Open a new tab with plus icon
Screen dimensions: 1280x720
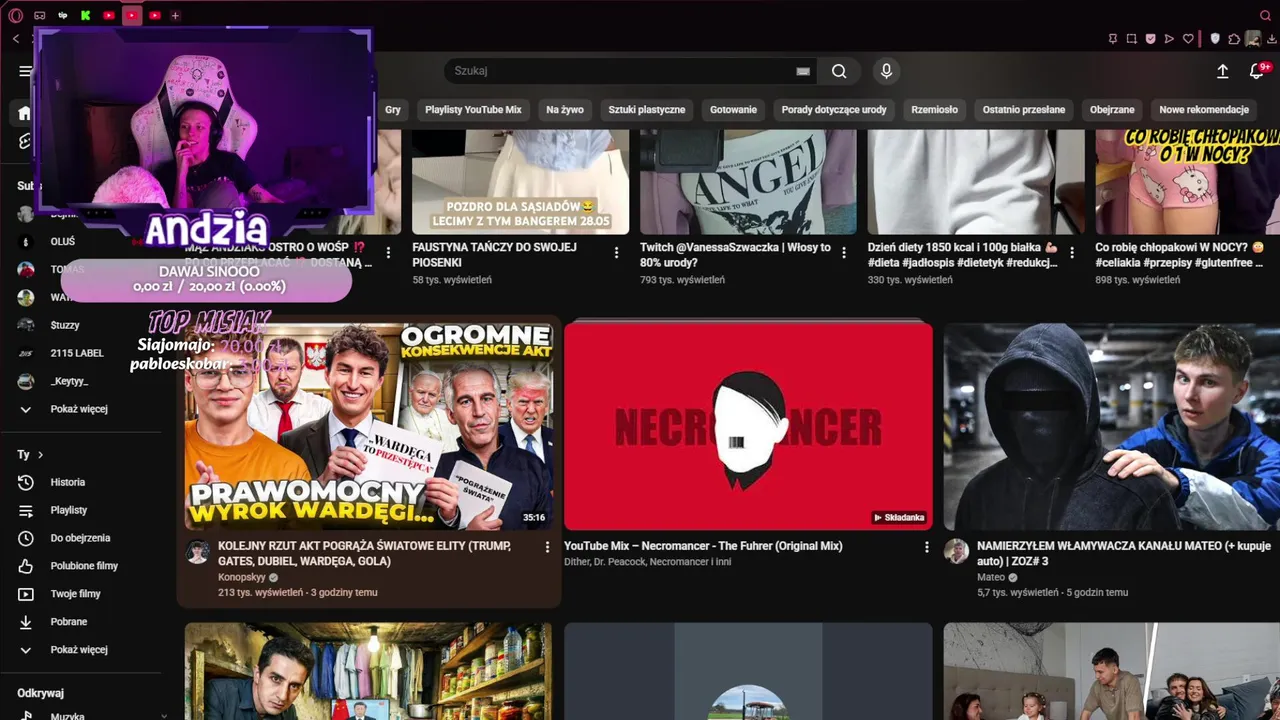[175, 15]
